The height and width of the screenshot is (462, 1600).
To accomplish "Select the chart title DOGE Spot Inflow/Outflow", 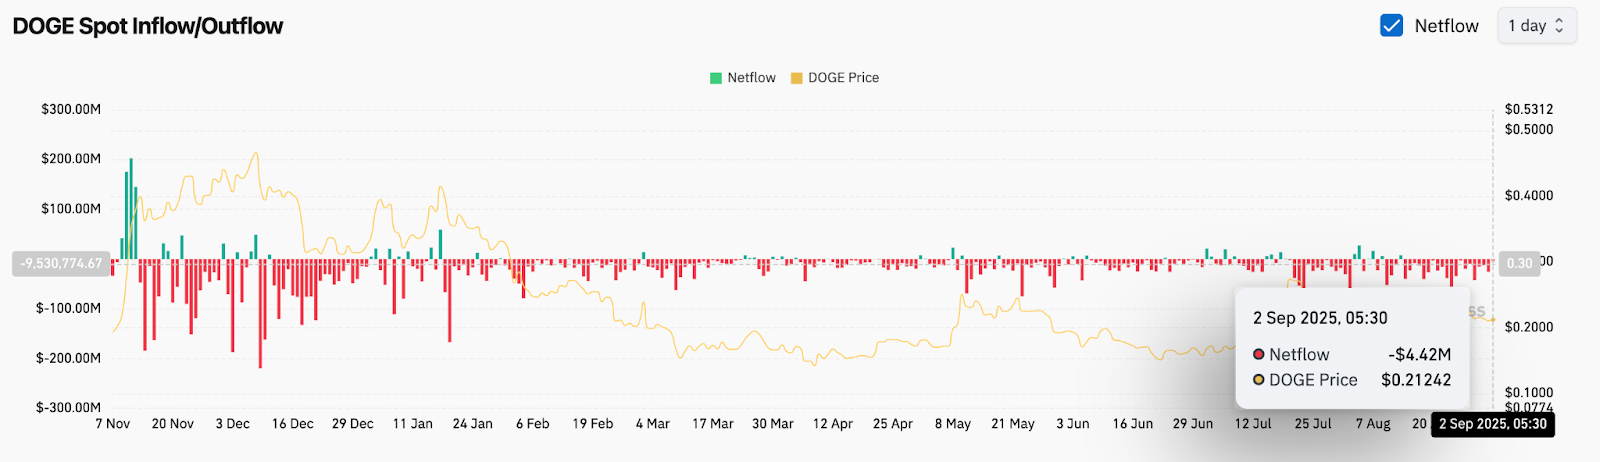I will [148, 26].
